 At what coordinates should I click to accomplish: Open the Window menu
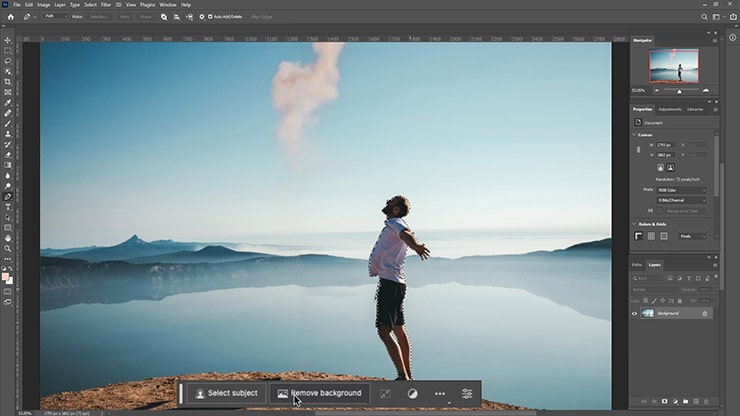168,5
